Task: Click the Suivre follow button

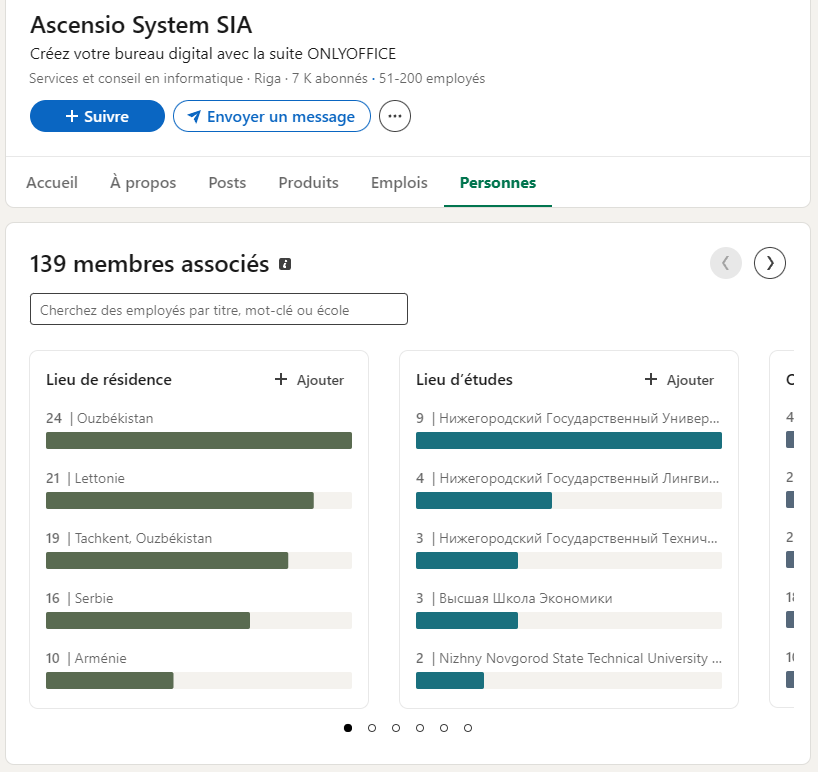Action: (x=98, y=116)
